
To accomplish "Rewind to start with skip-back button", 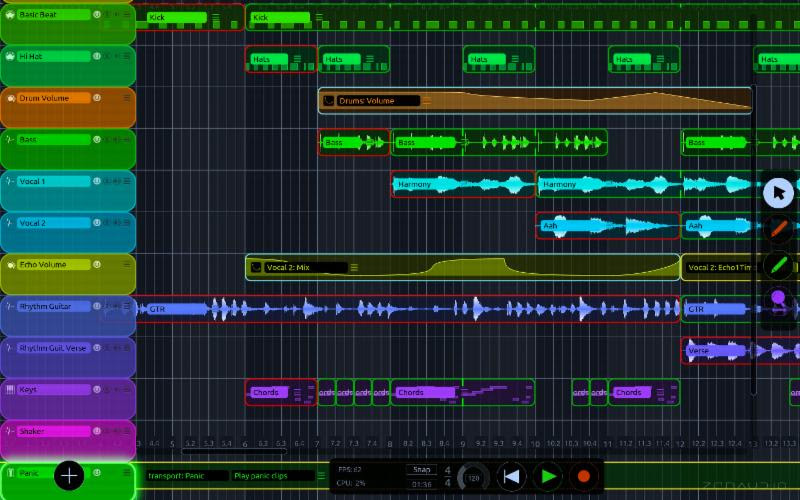I will [511, 477].
